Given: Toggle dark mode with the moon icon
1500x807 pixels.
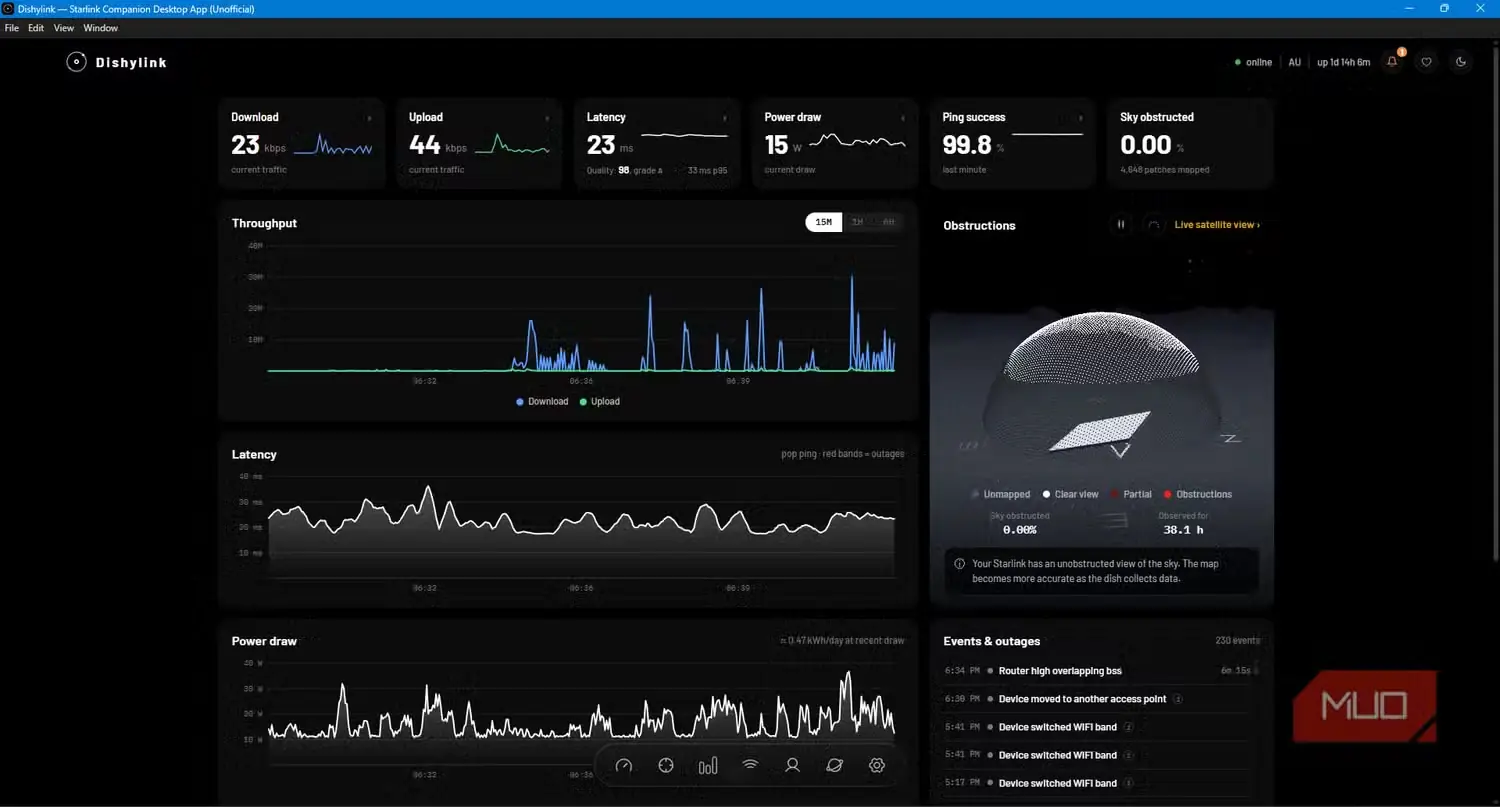Looking at the screenshot, I should [1461, 62].
